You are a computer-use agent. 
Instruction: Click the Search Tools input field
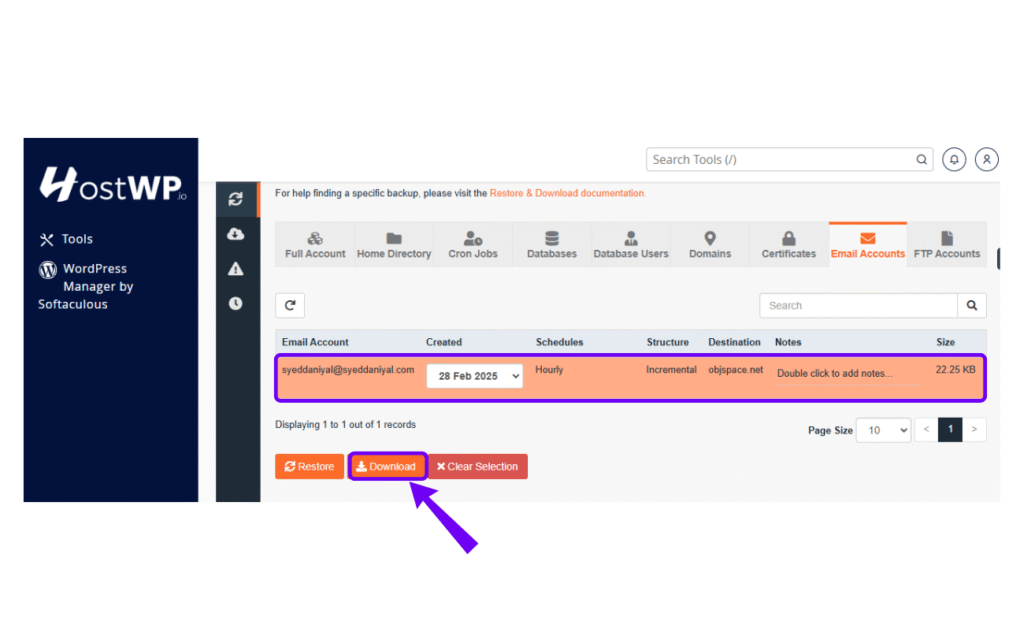click(x=780, y=160)
